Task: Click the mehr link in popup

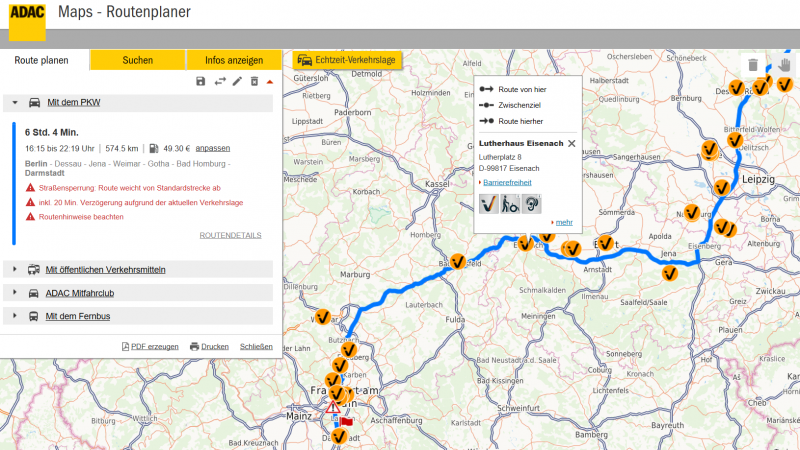Action: 564,222
